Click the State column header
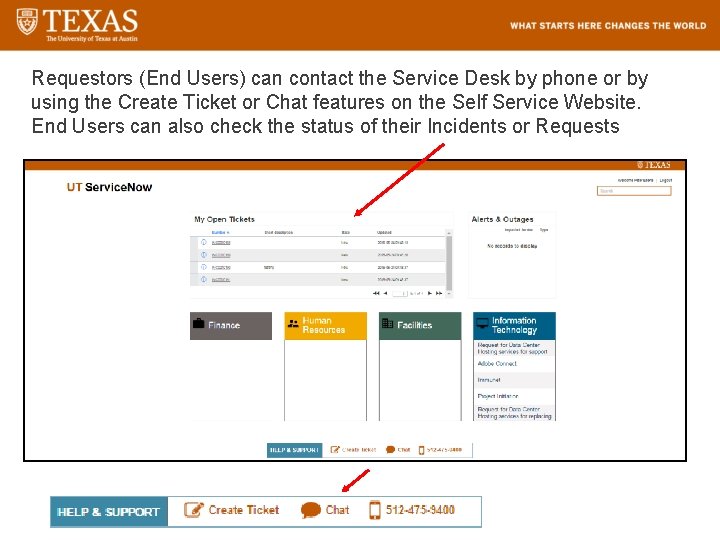The image size is (720, 540). click(x=345, y=232)
